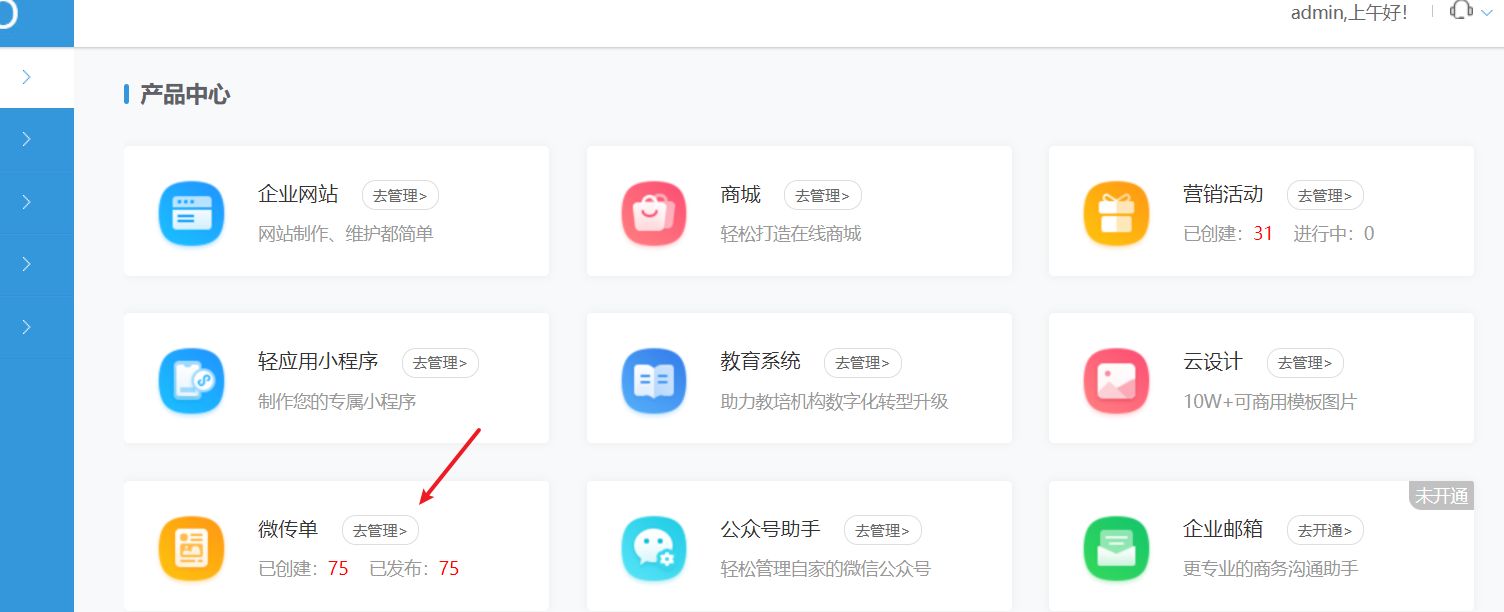Viewport: 1504px width, 612px height.
Task: Open the admin account dropdown chevron
Action: 1487,13
